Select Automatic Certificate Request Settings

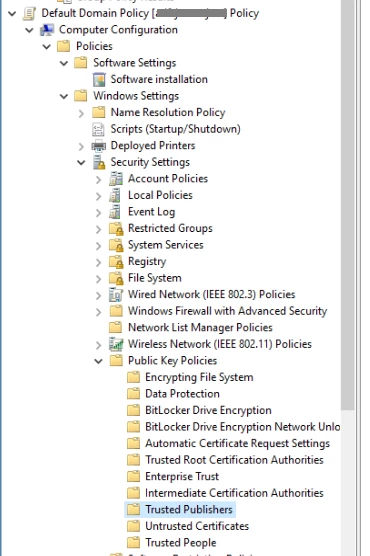pyautogui.click(x=237, y=443)
